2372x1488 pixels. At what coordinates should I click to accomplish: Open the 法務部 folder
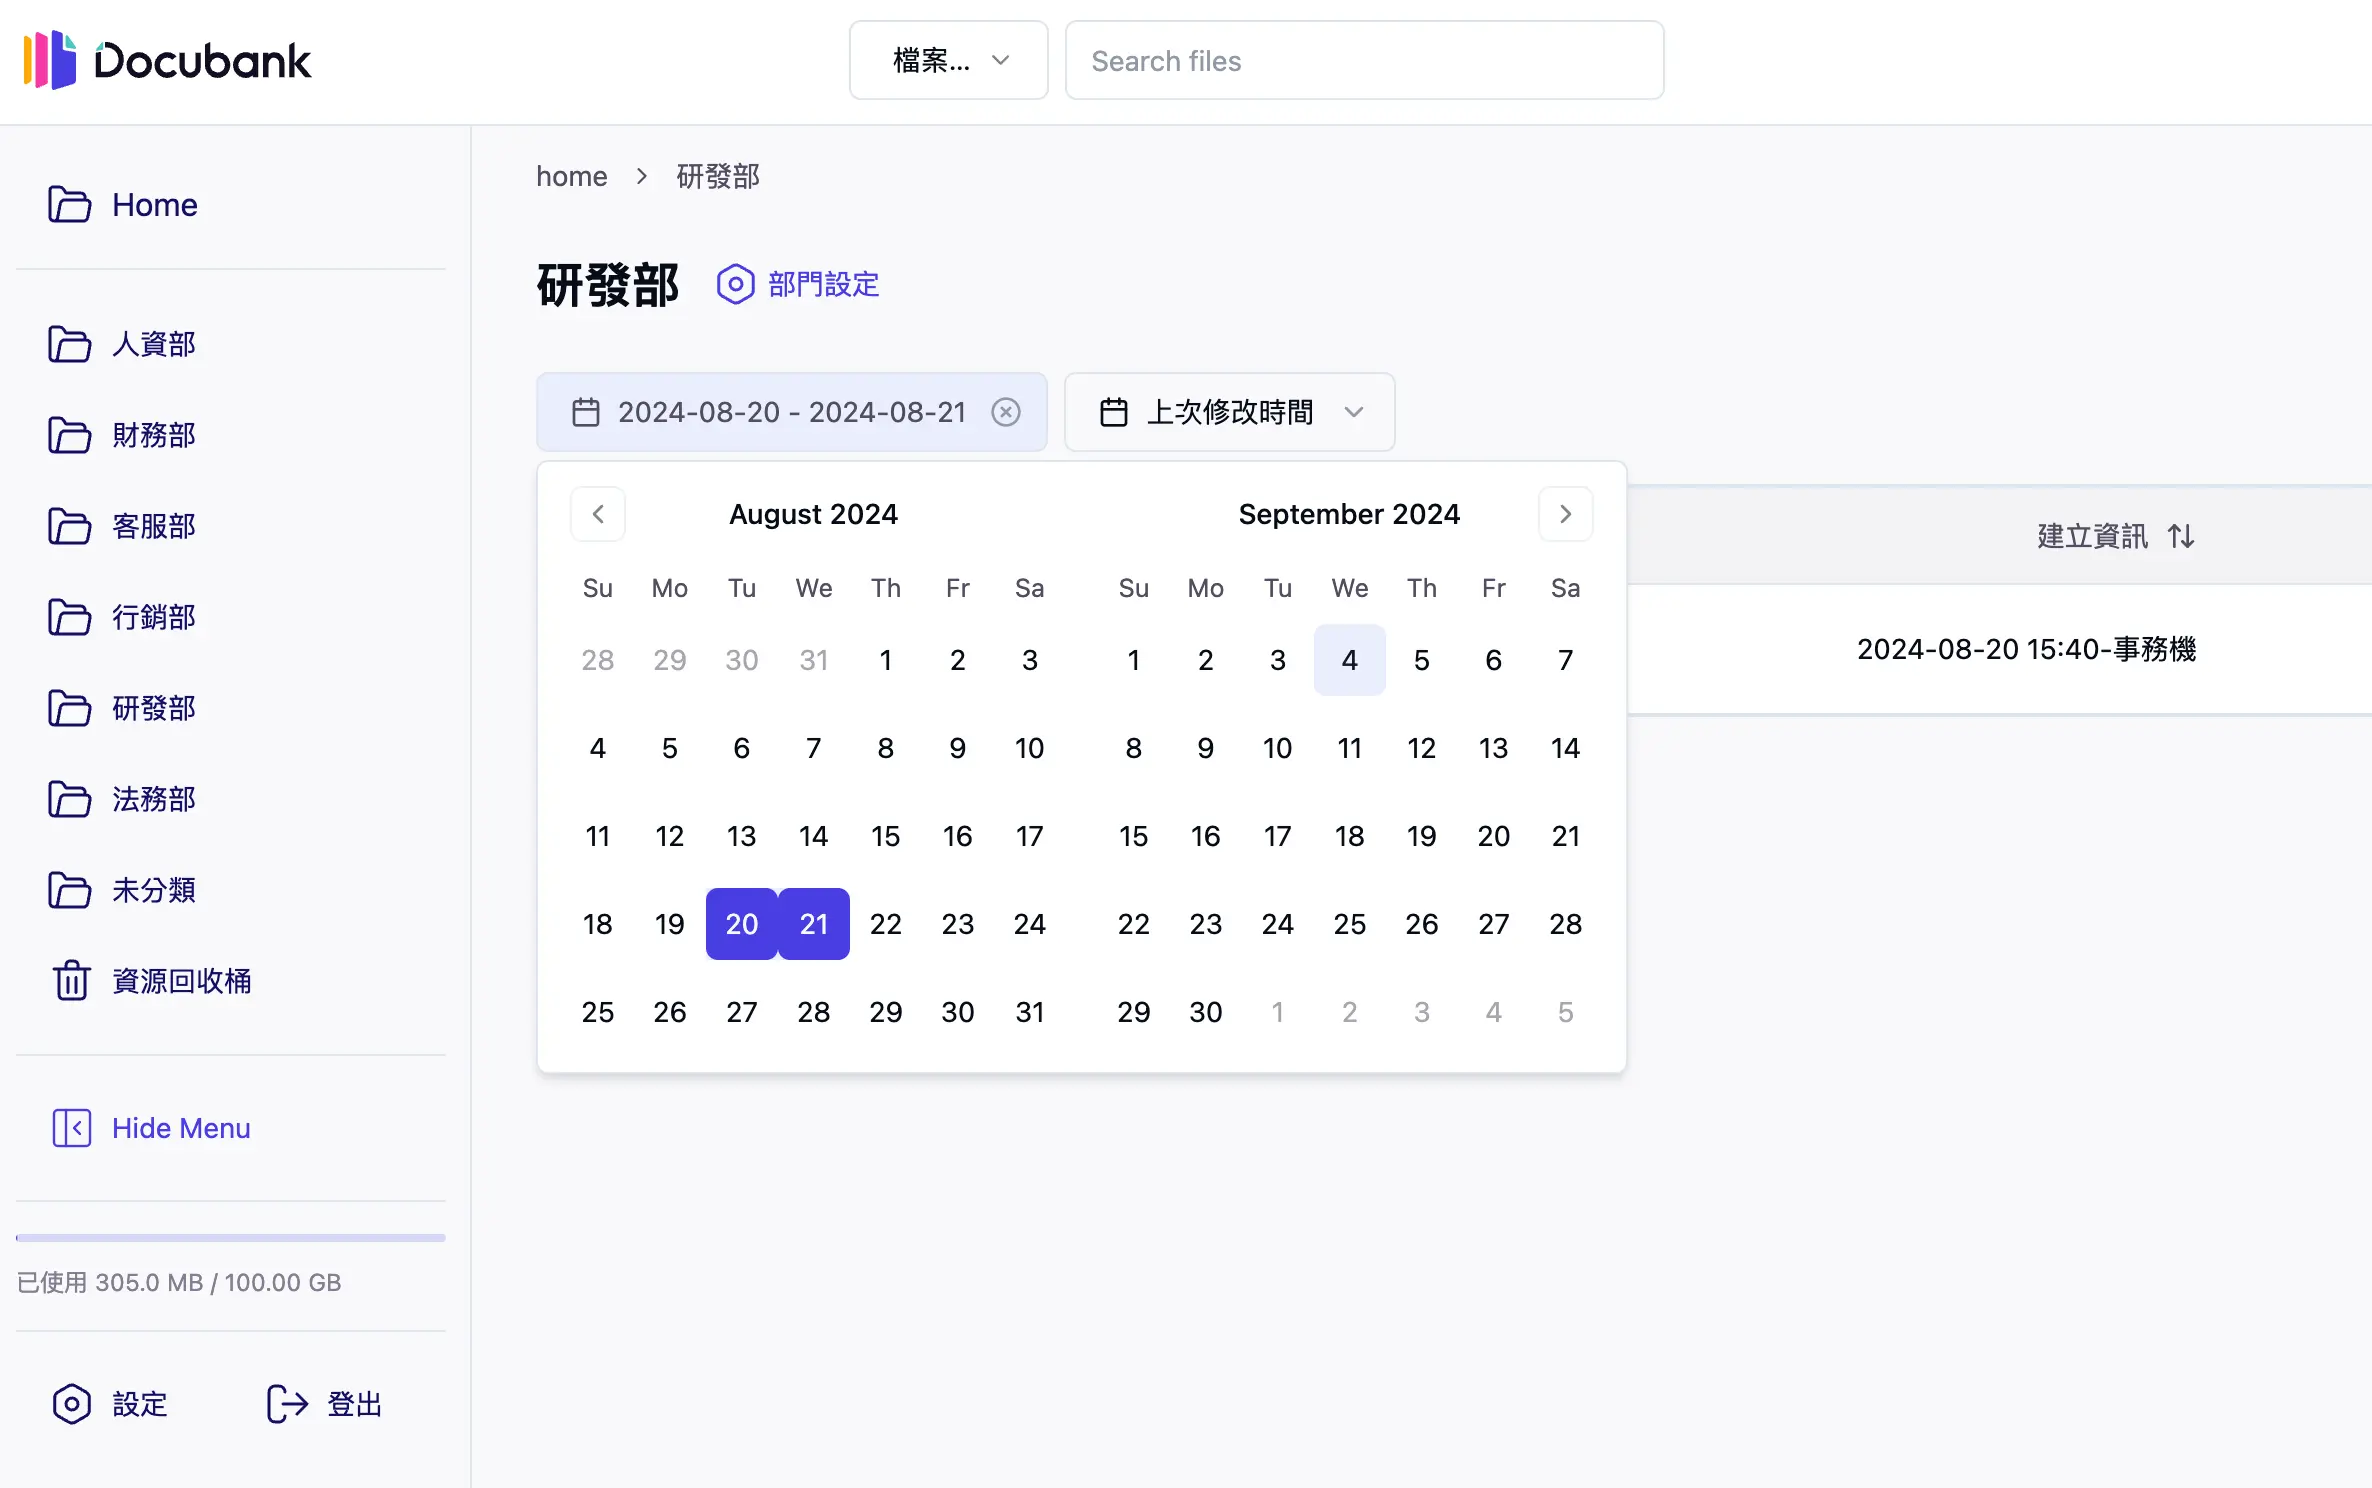153,799
